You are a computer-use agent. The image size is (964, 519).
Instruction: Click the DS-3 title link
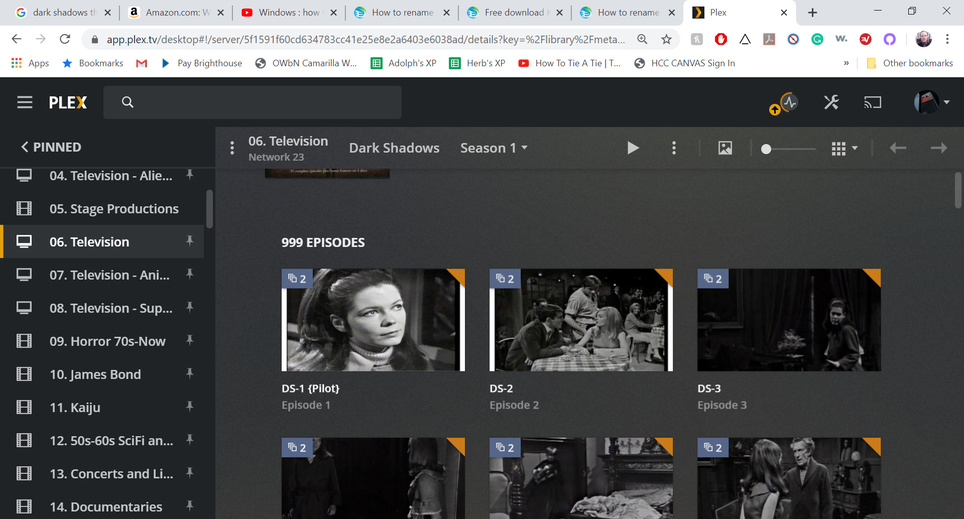tap(709, 389)
